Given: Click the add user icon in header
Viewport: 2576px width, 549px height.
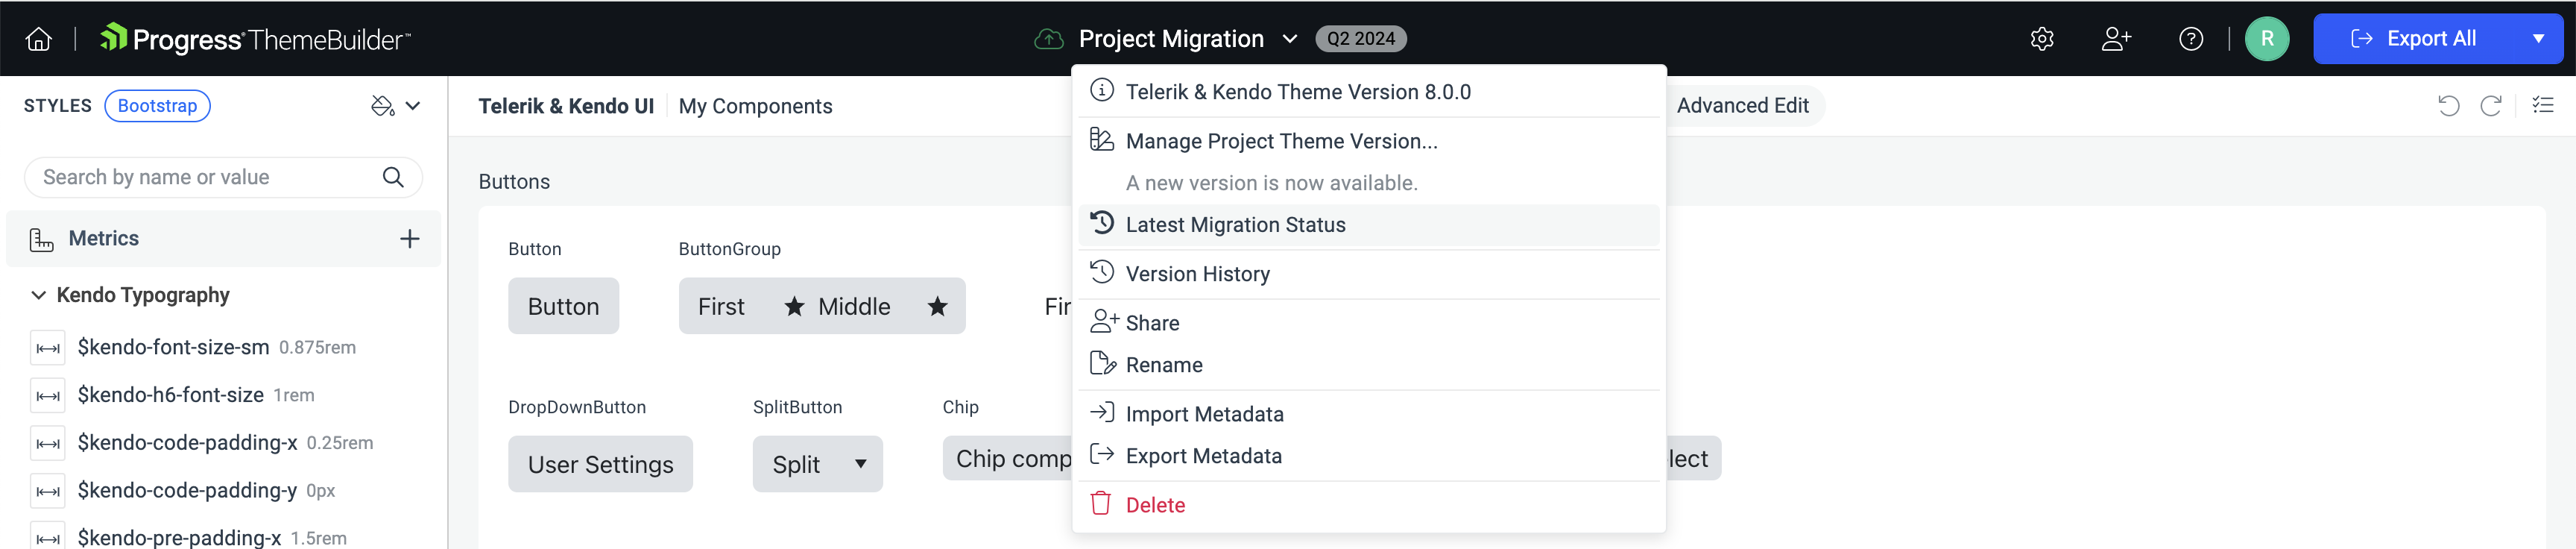Looking at the screenshot, I should coord(2116,39).
